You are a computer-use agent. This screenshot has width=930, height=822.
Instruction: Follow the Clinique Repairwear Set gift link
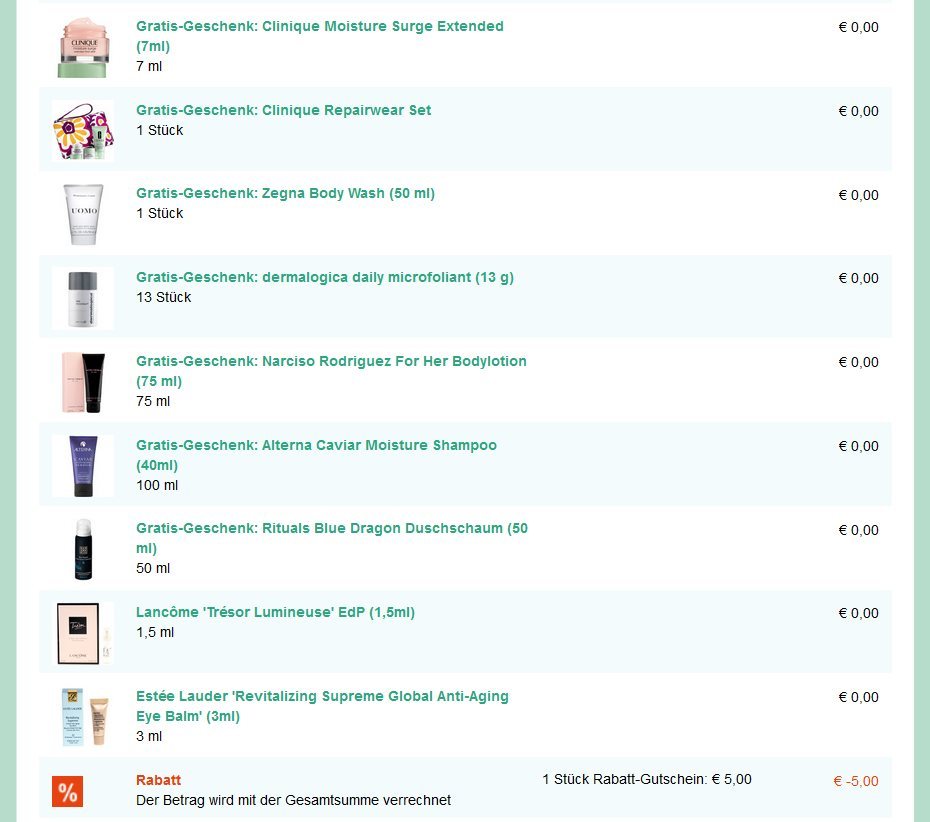tap(284, 110)
